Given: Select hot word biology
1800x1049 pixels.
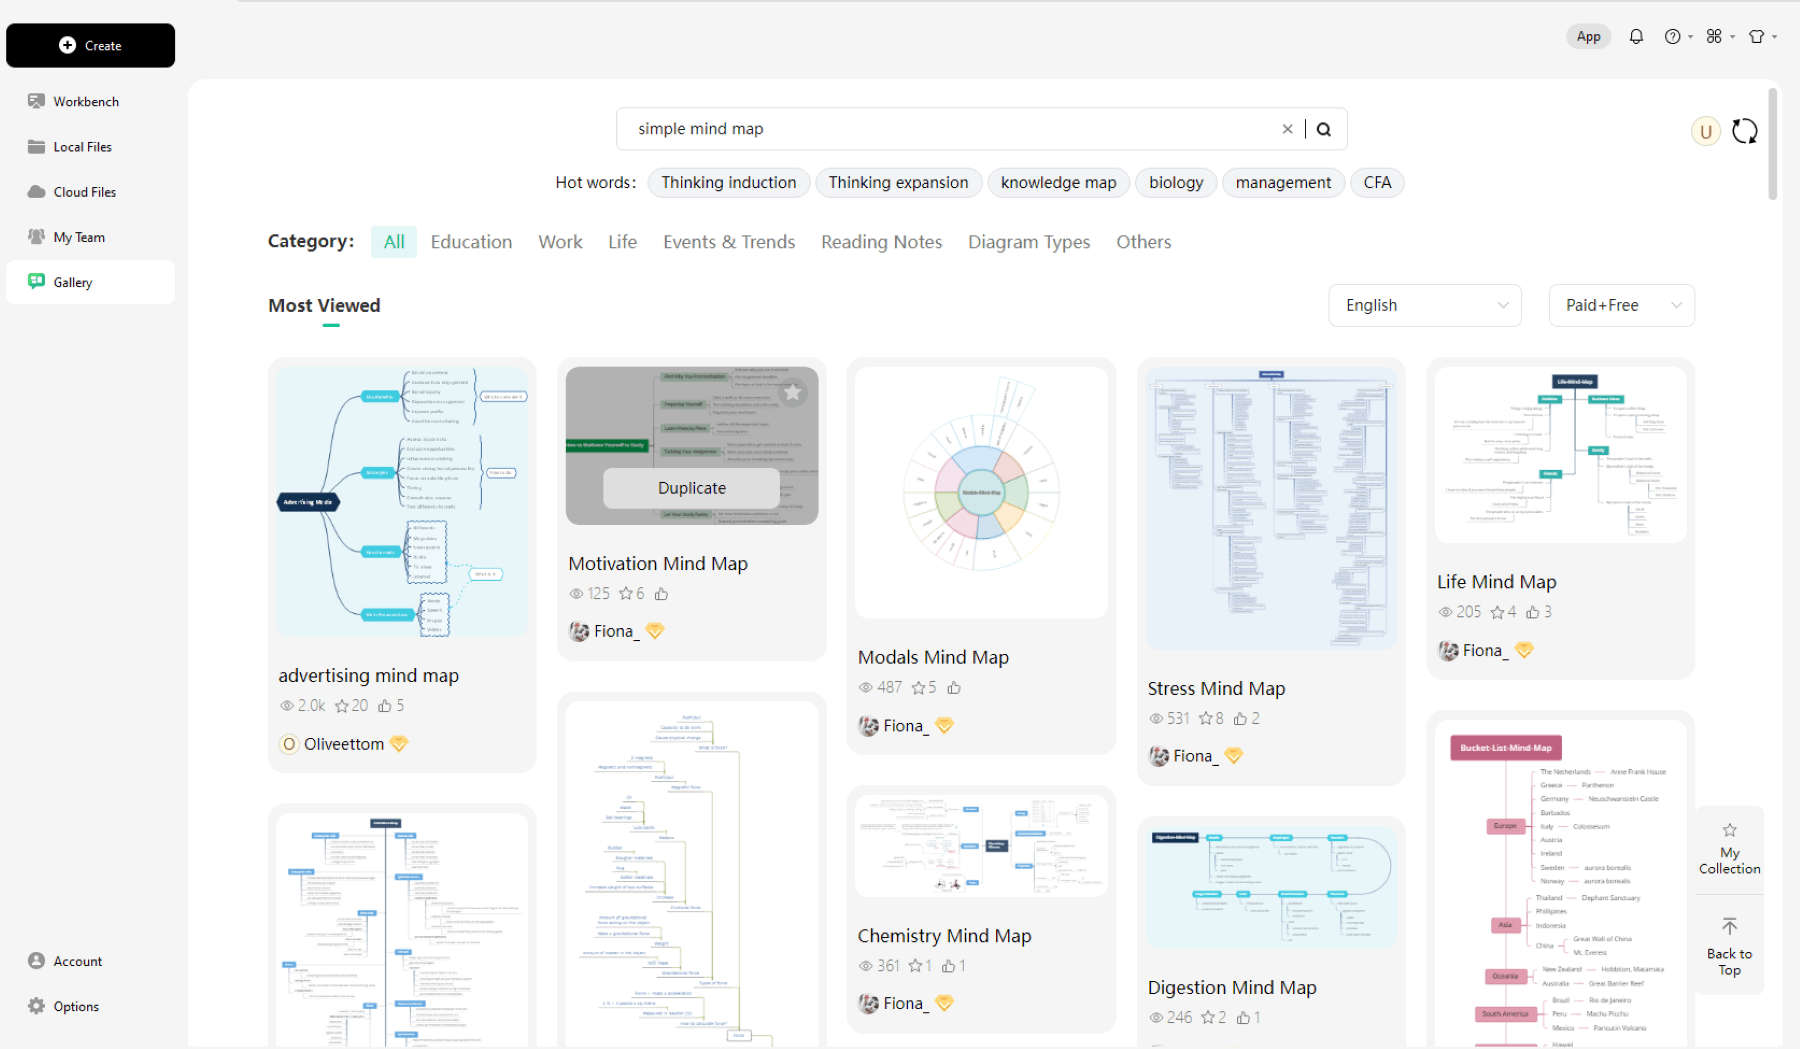Looking at the screenshot, I should pyautogui.click(x=1176, y=182).
